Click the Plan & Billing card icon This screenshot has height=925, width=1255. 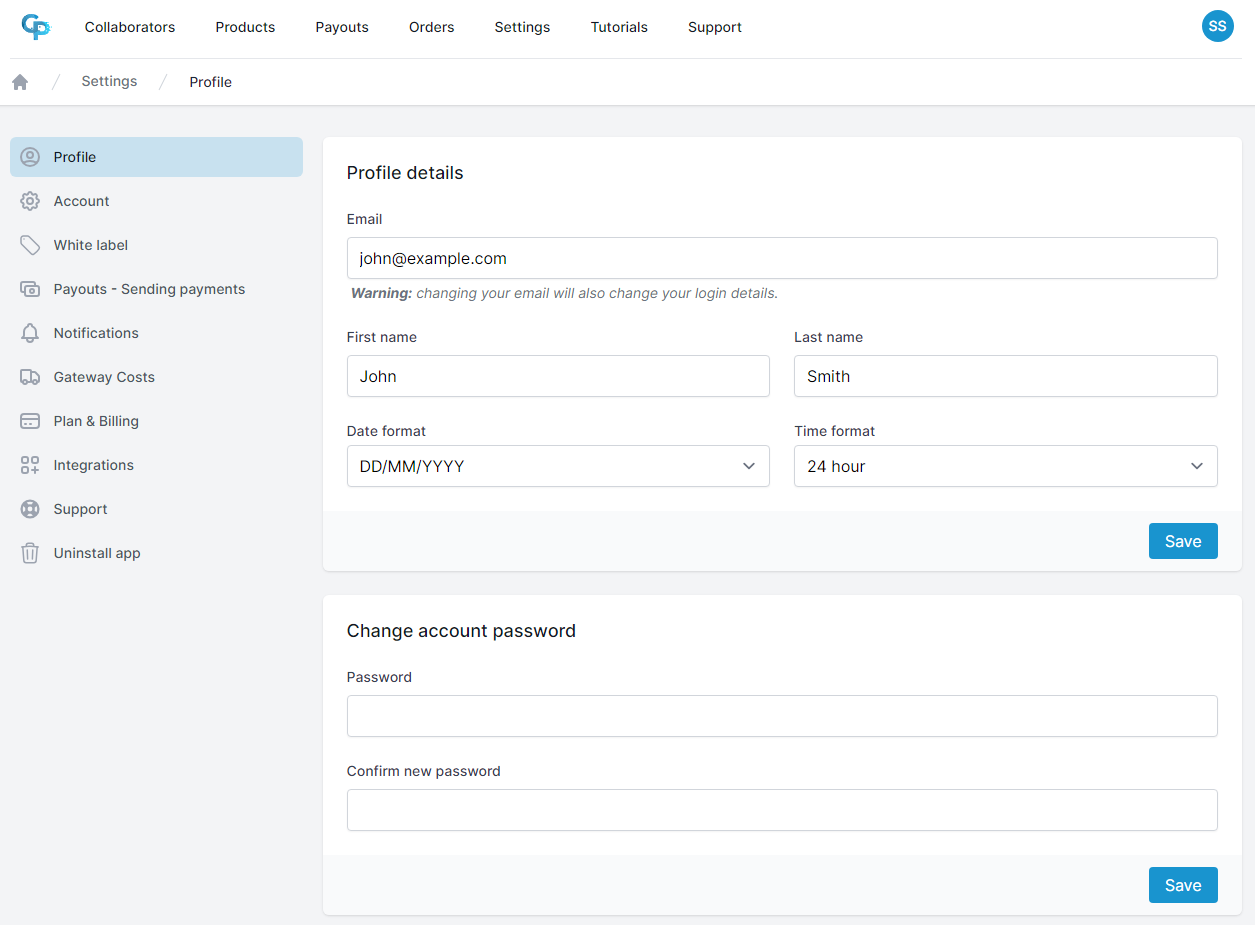tap(31, 421)
